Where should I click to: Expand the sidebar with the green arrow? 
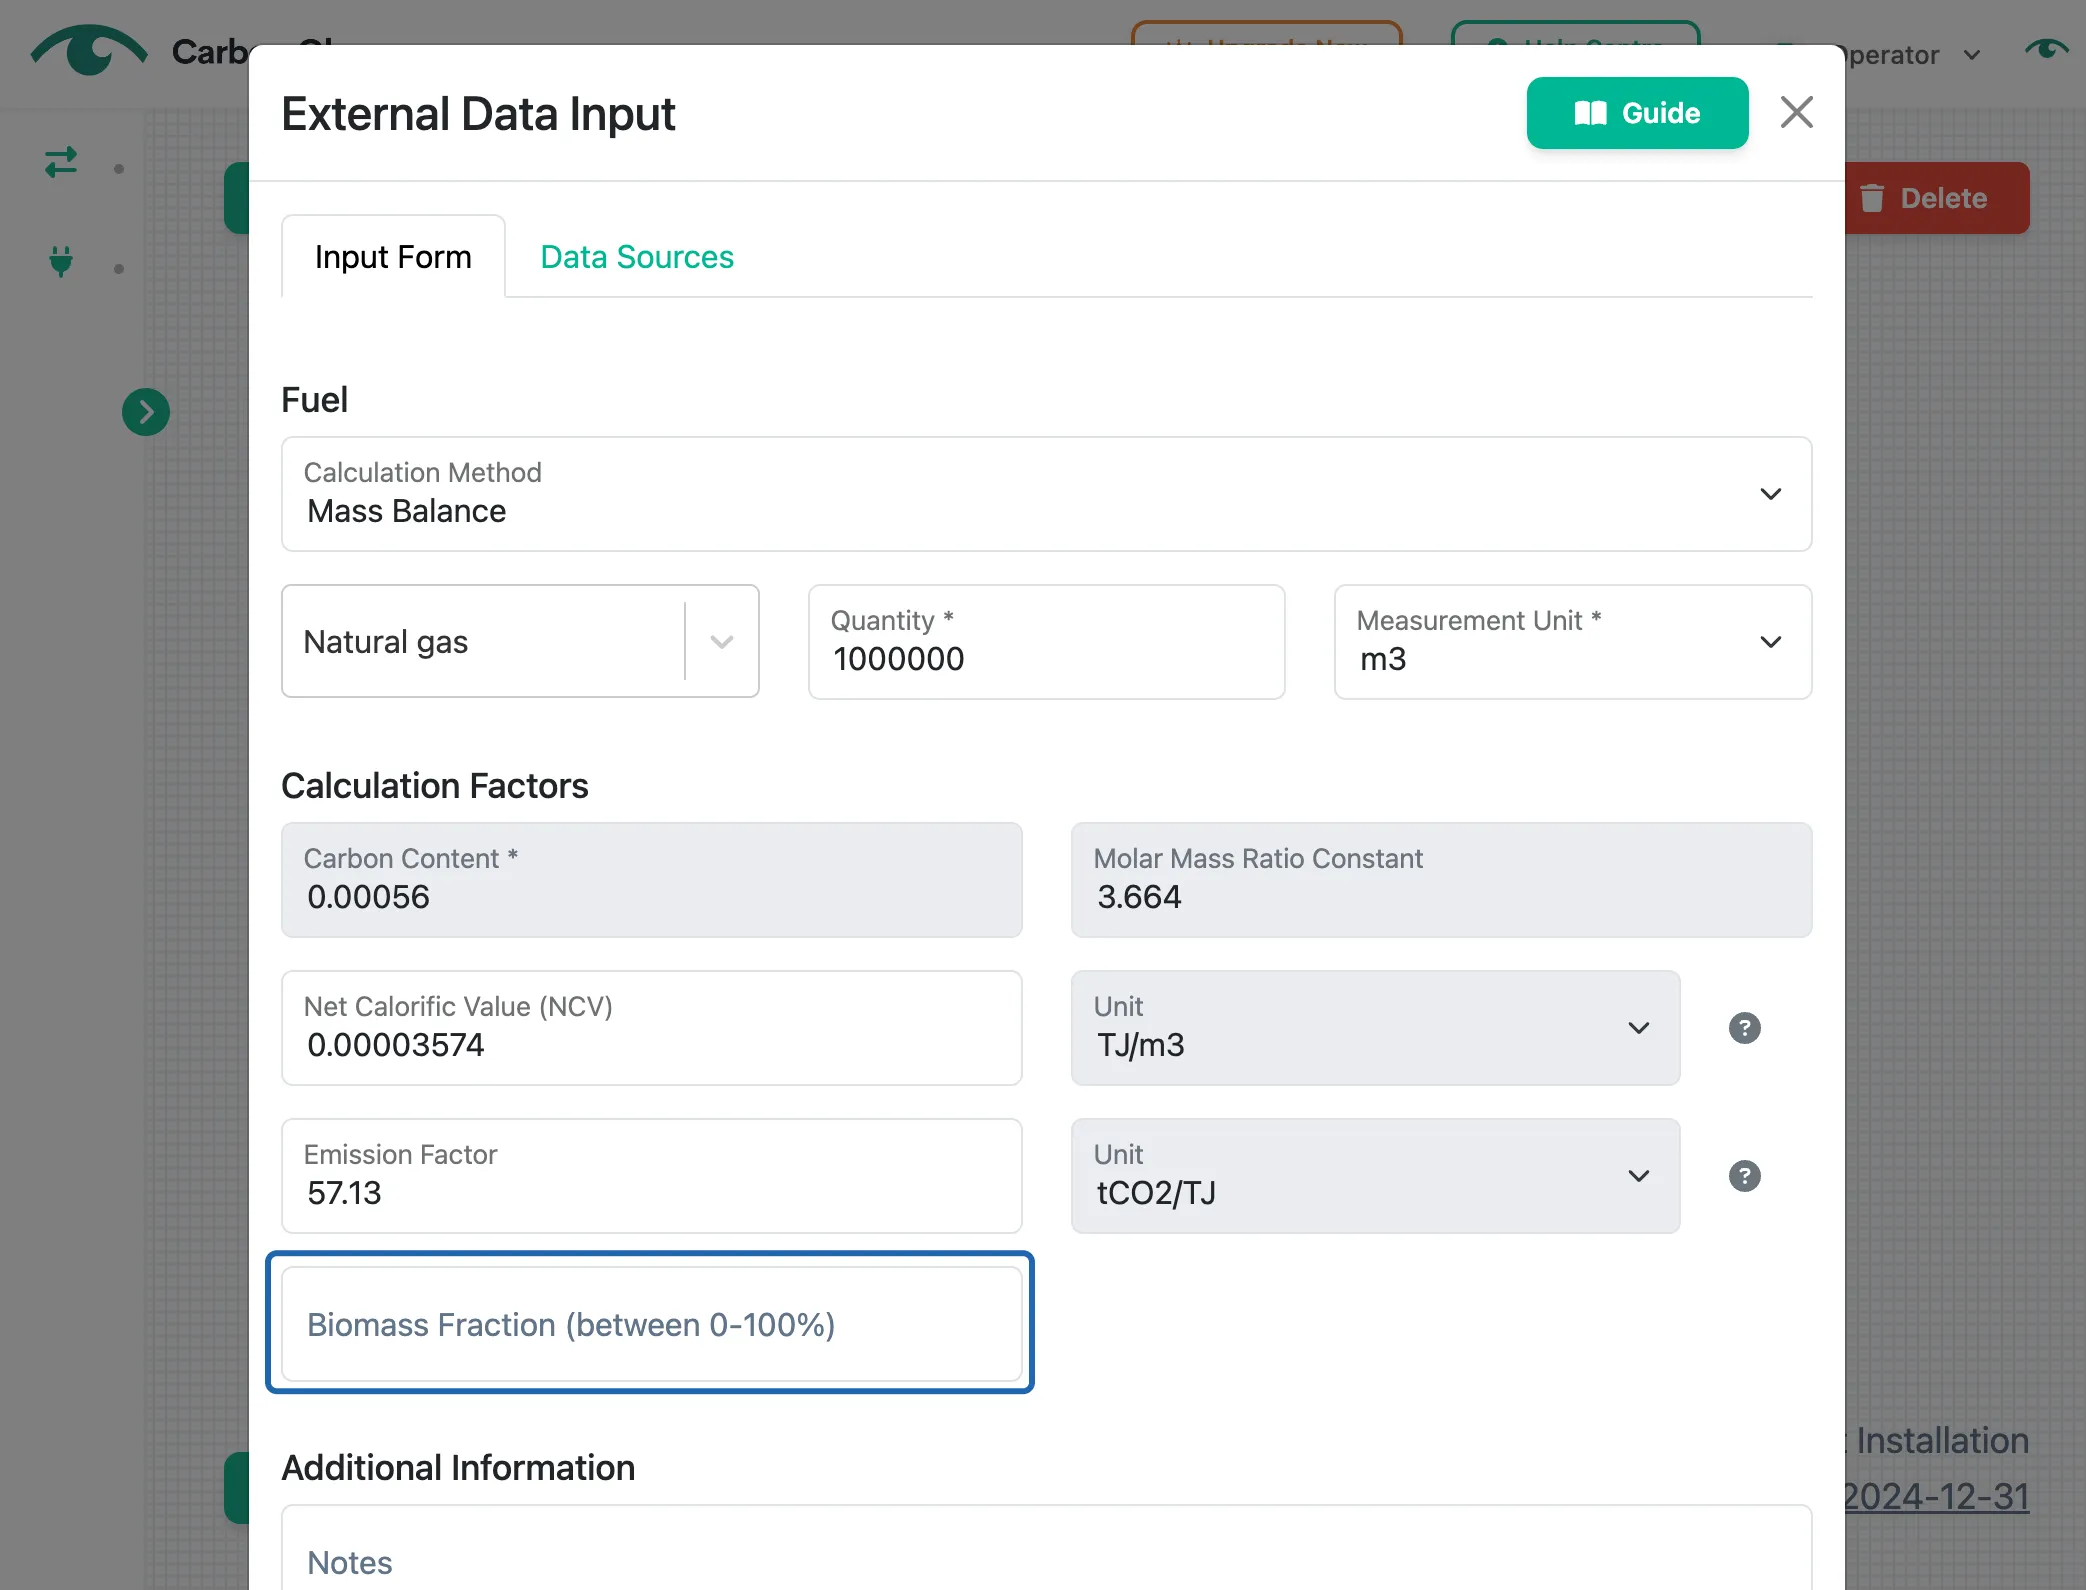pos(146,412)
